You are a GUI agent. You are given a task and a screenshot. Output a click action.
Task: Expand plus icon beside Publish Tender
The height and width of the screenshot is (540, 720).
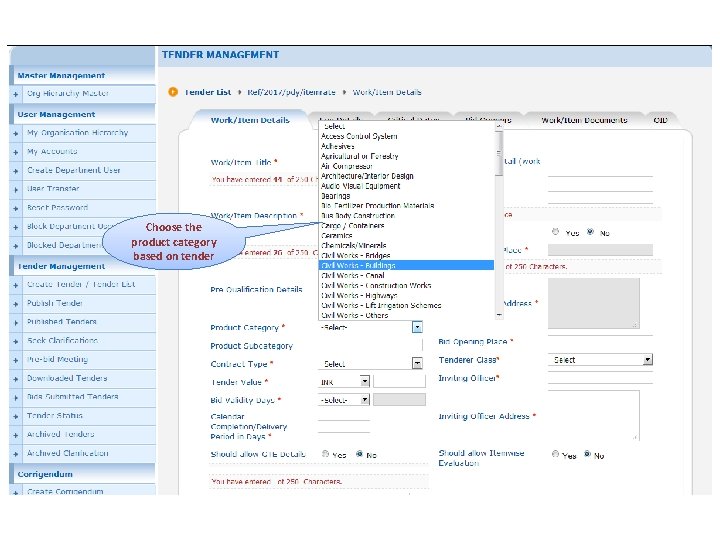(16, 304)
